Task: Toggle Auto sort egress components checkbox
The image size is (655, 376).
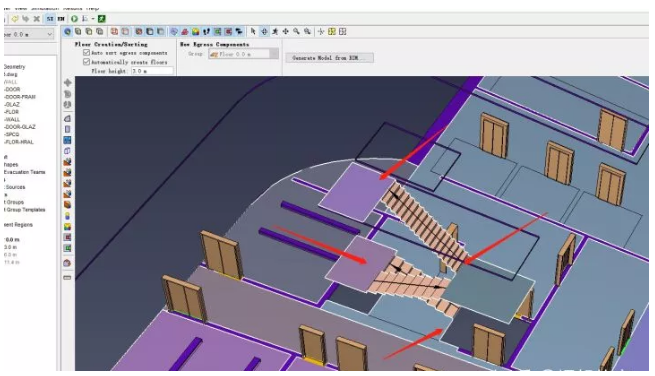Action: coord(86,53)
